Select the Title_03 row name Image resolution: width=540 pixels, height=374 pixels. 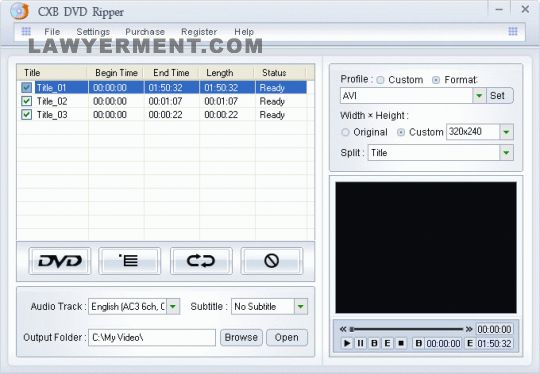tap(52, 115)
